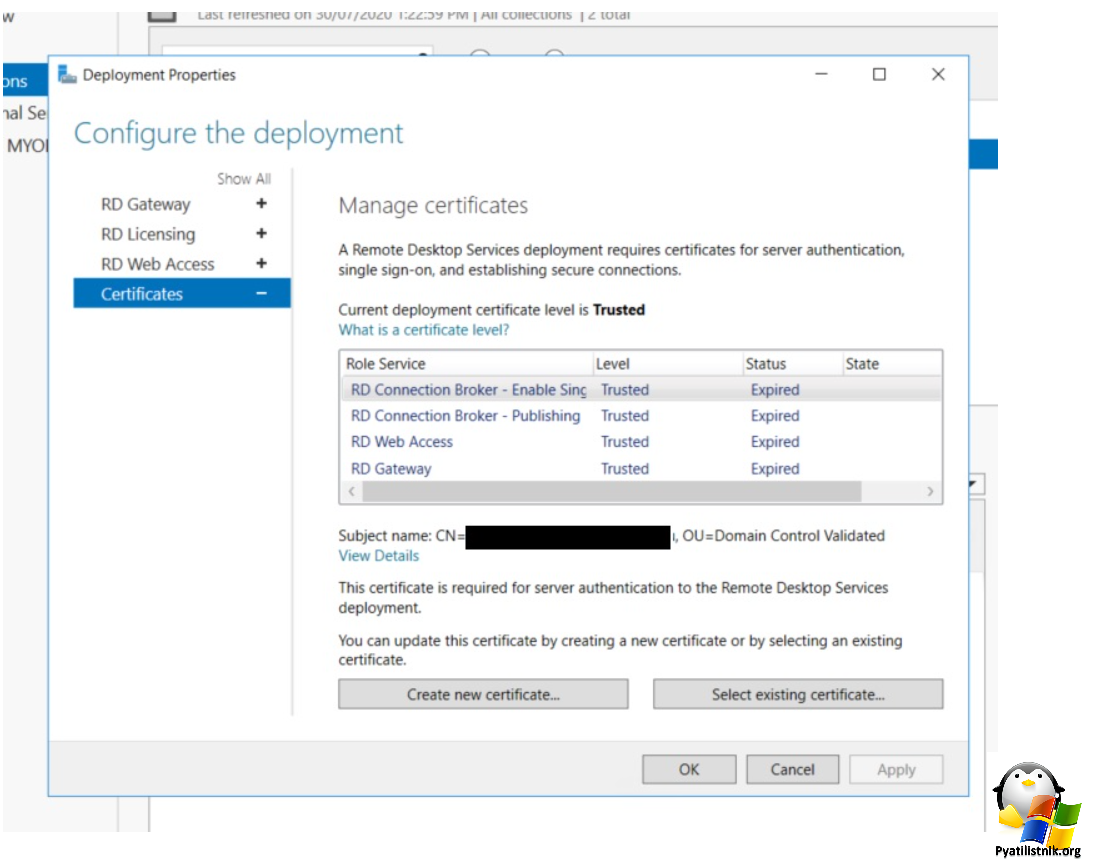Open RD Gateway settings in left pane
1095x860 pixels.
pos(145,204)
